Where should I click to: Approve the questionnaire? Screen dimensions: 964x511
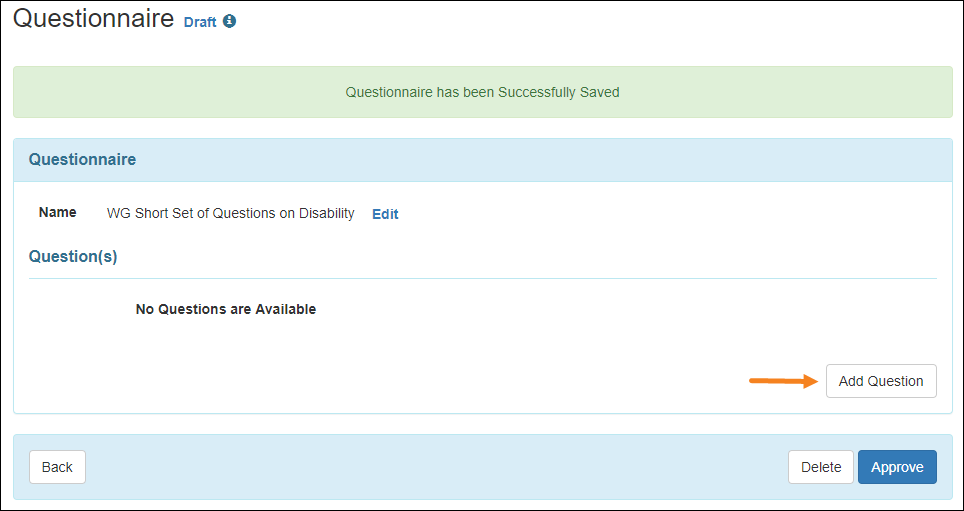pyautogui.click(x=897, y=467)
